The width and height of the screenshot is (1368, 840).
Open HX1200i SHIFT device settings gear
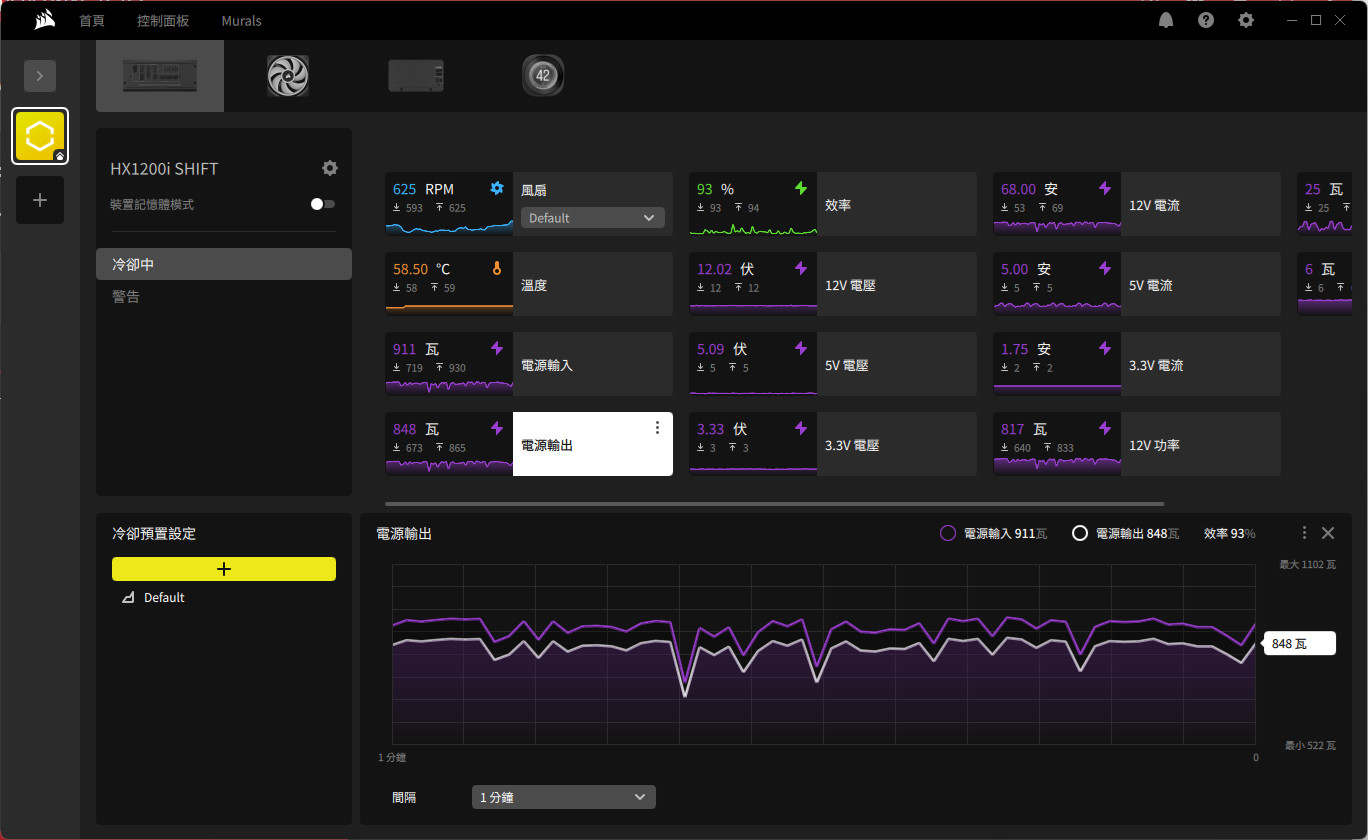pyautogui.click(x=330, y=168)
